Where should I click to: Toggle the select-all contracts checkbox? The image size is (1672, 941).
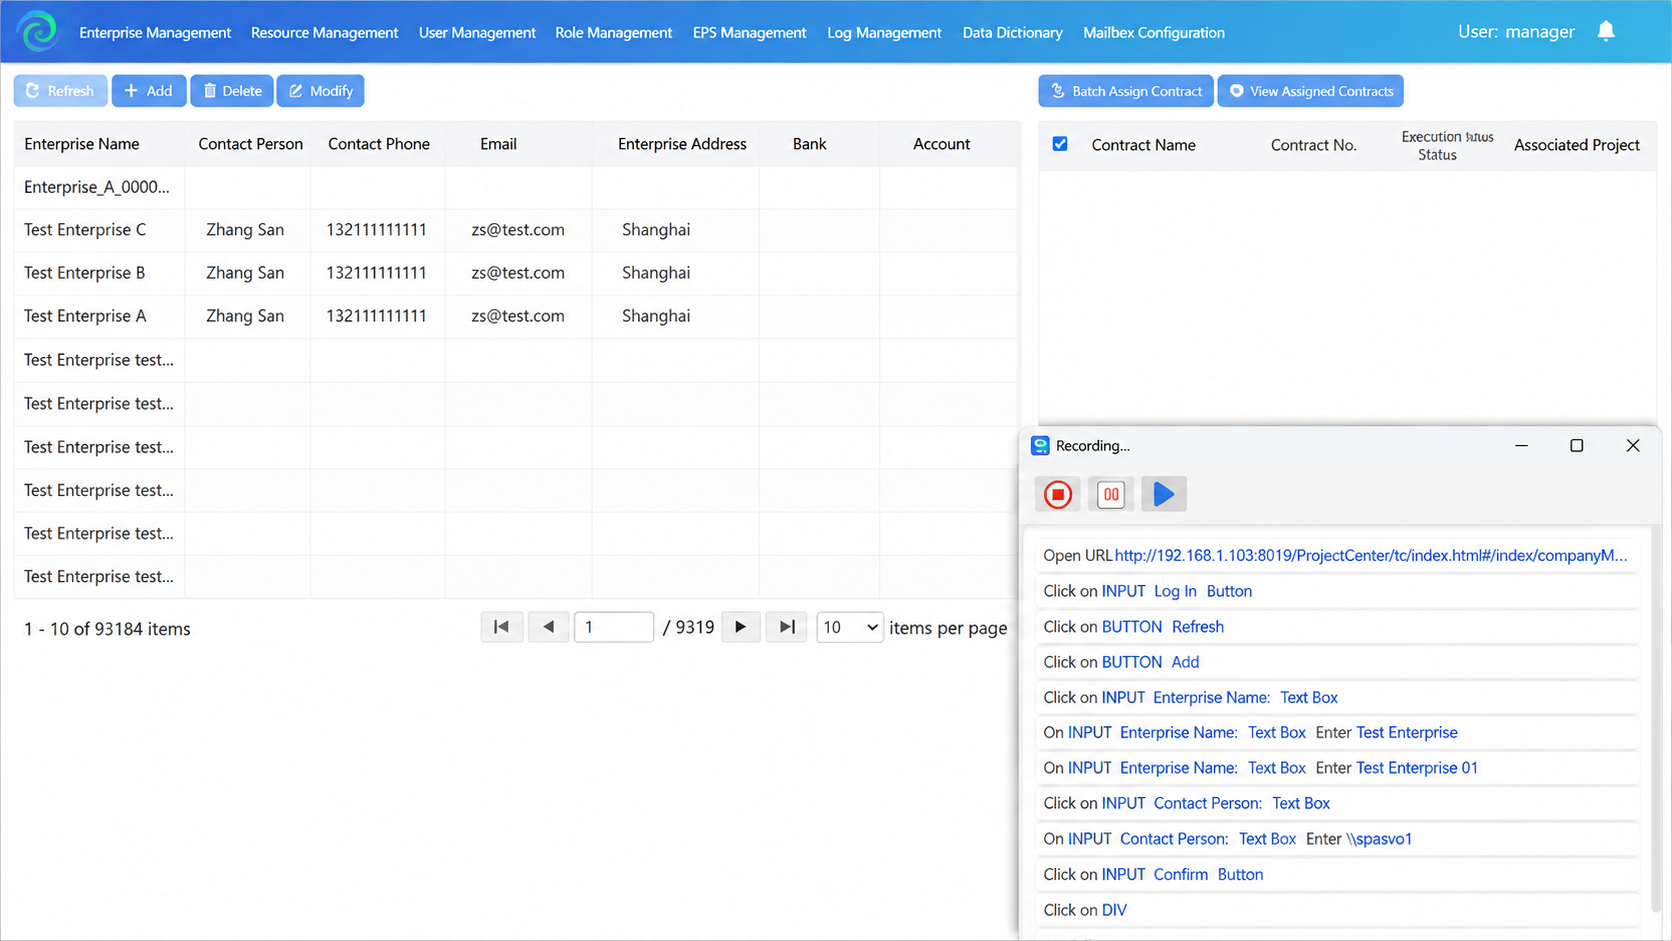tap(1060, 144)
